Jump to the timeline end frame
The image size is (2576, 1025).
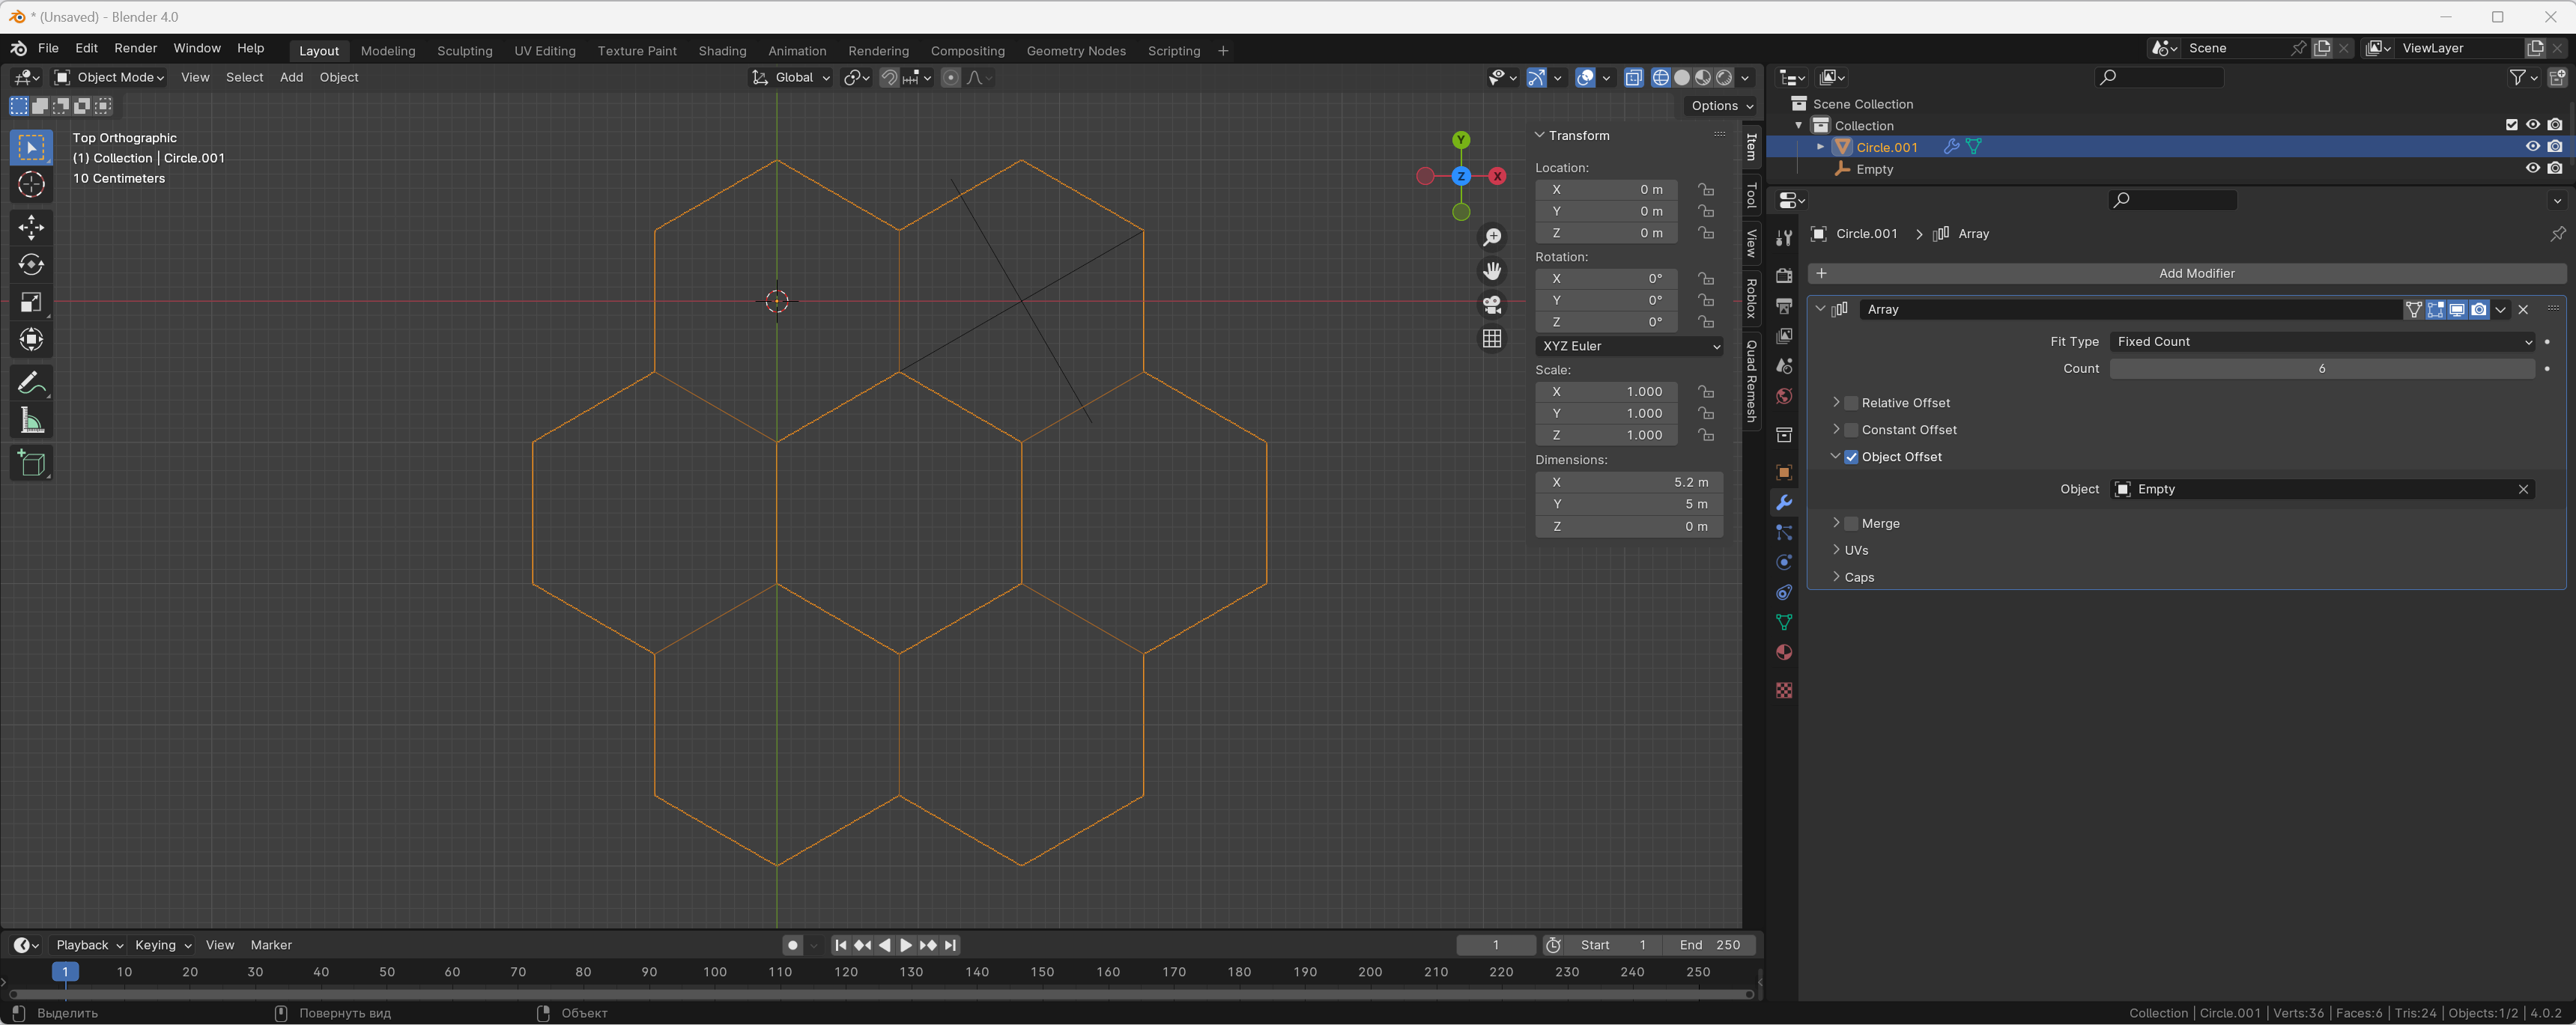[950, 945]
